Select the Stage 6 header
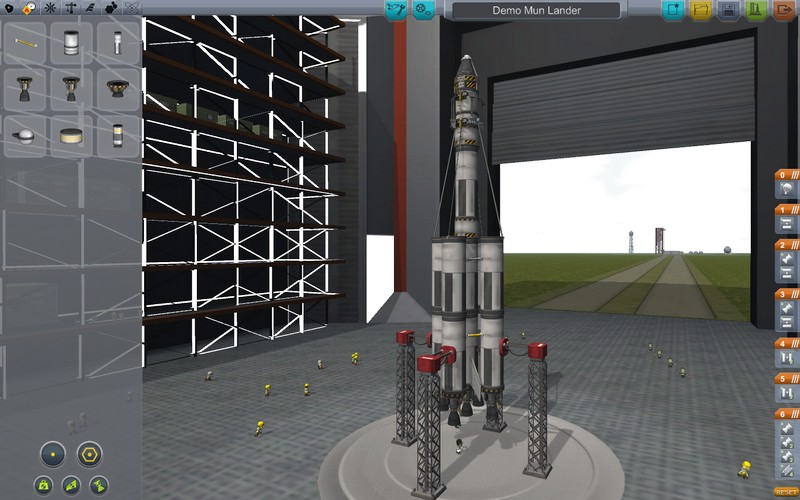The image size is (800, 500). pos(787,414)
